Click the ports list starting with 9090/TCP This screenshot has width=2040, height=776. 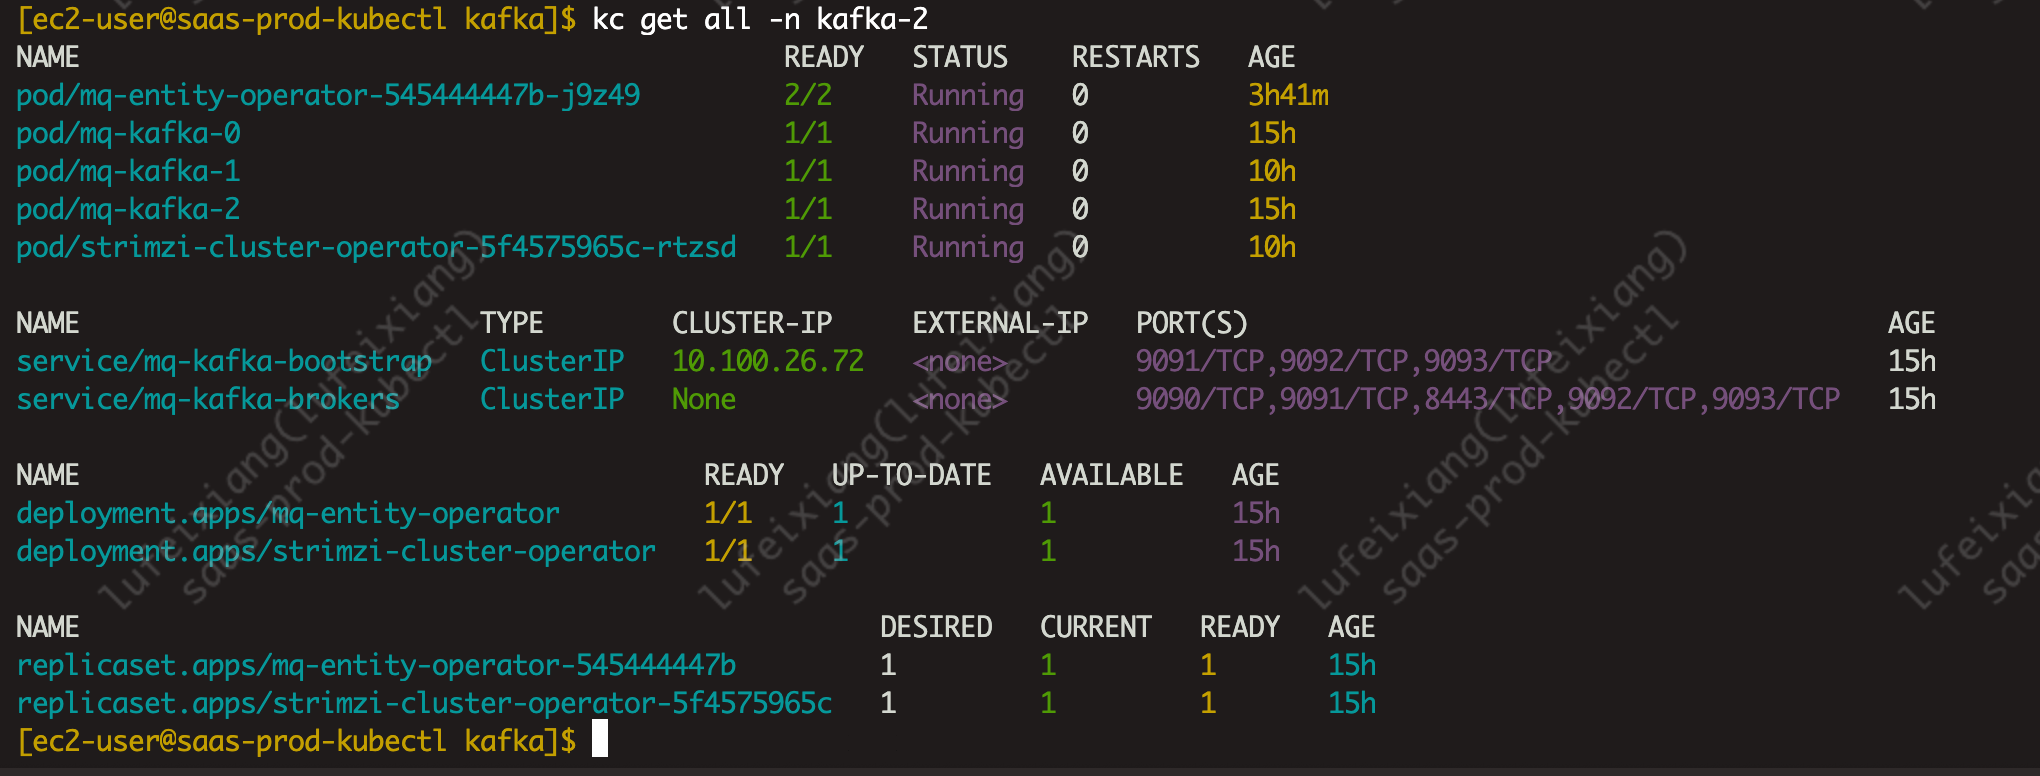[1488, 399]
